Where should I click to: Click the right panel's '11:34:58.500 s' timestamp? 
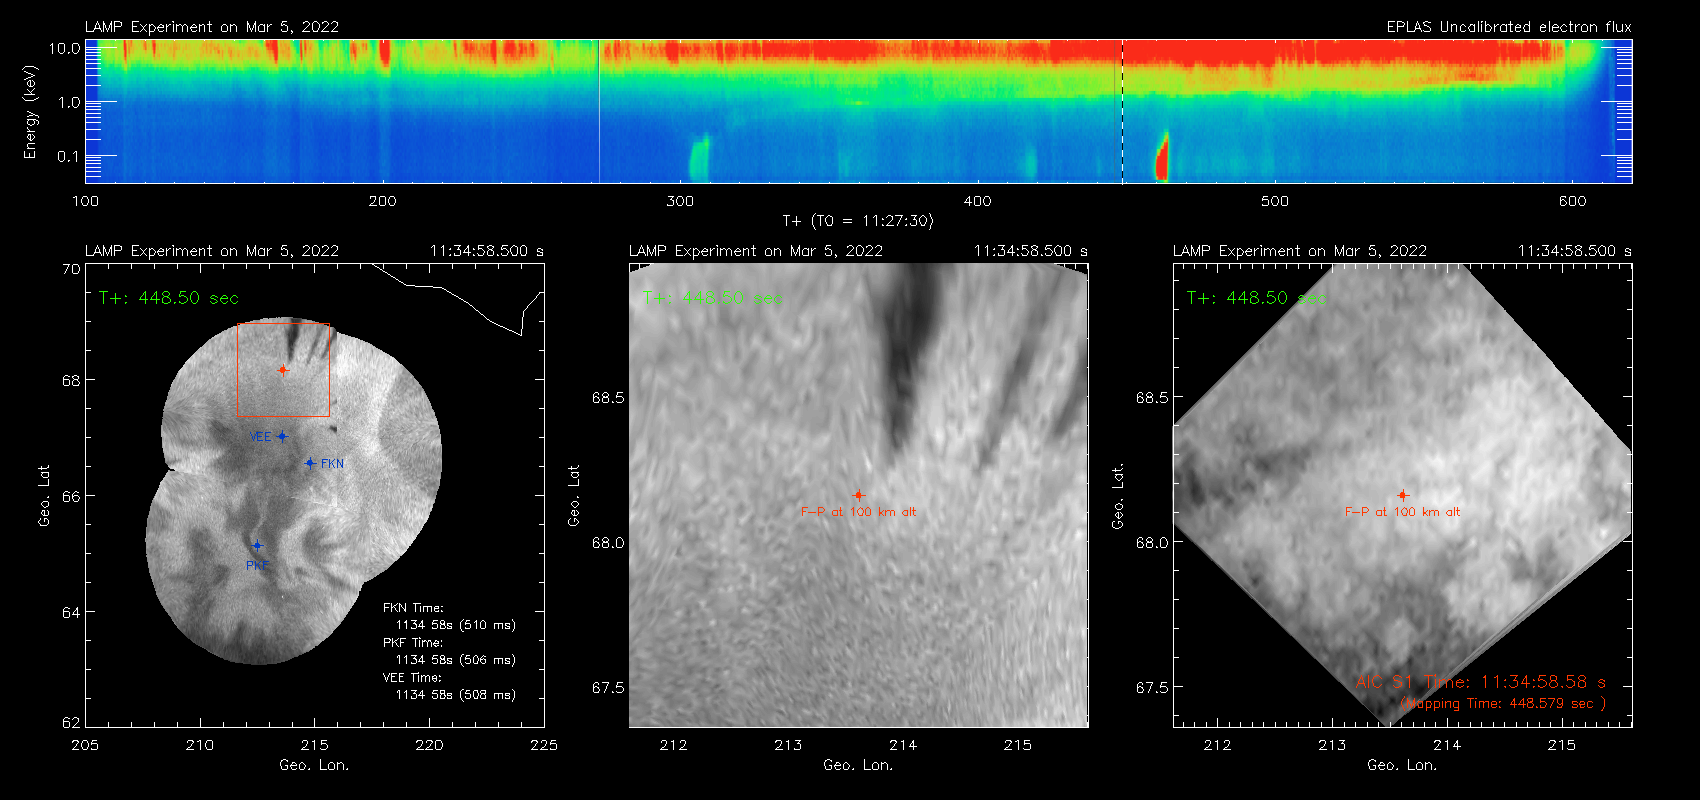click(x=1575, y=251)
